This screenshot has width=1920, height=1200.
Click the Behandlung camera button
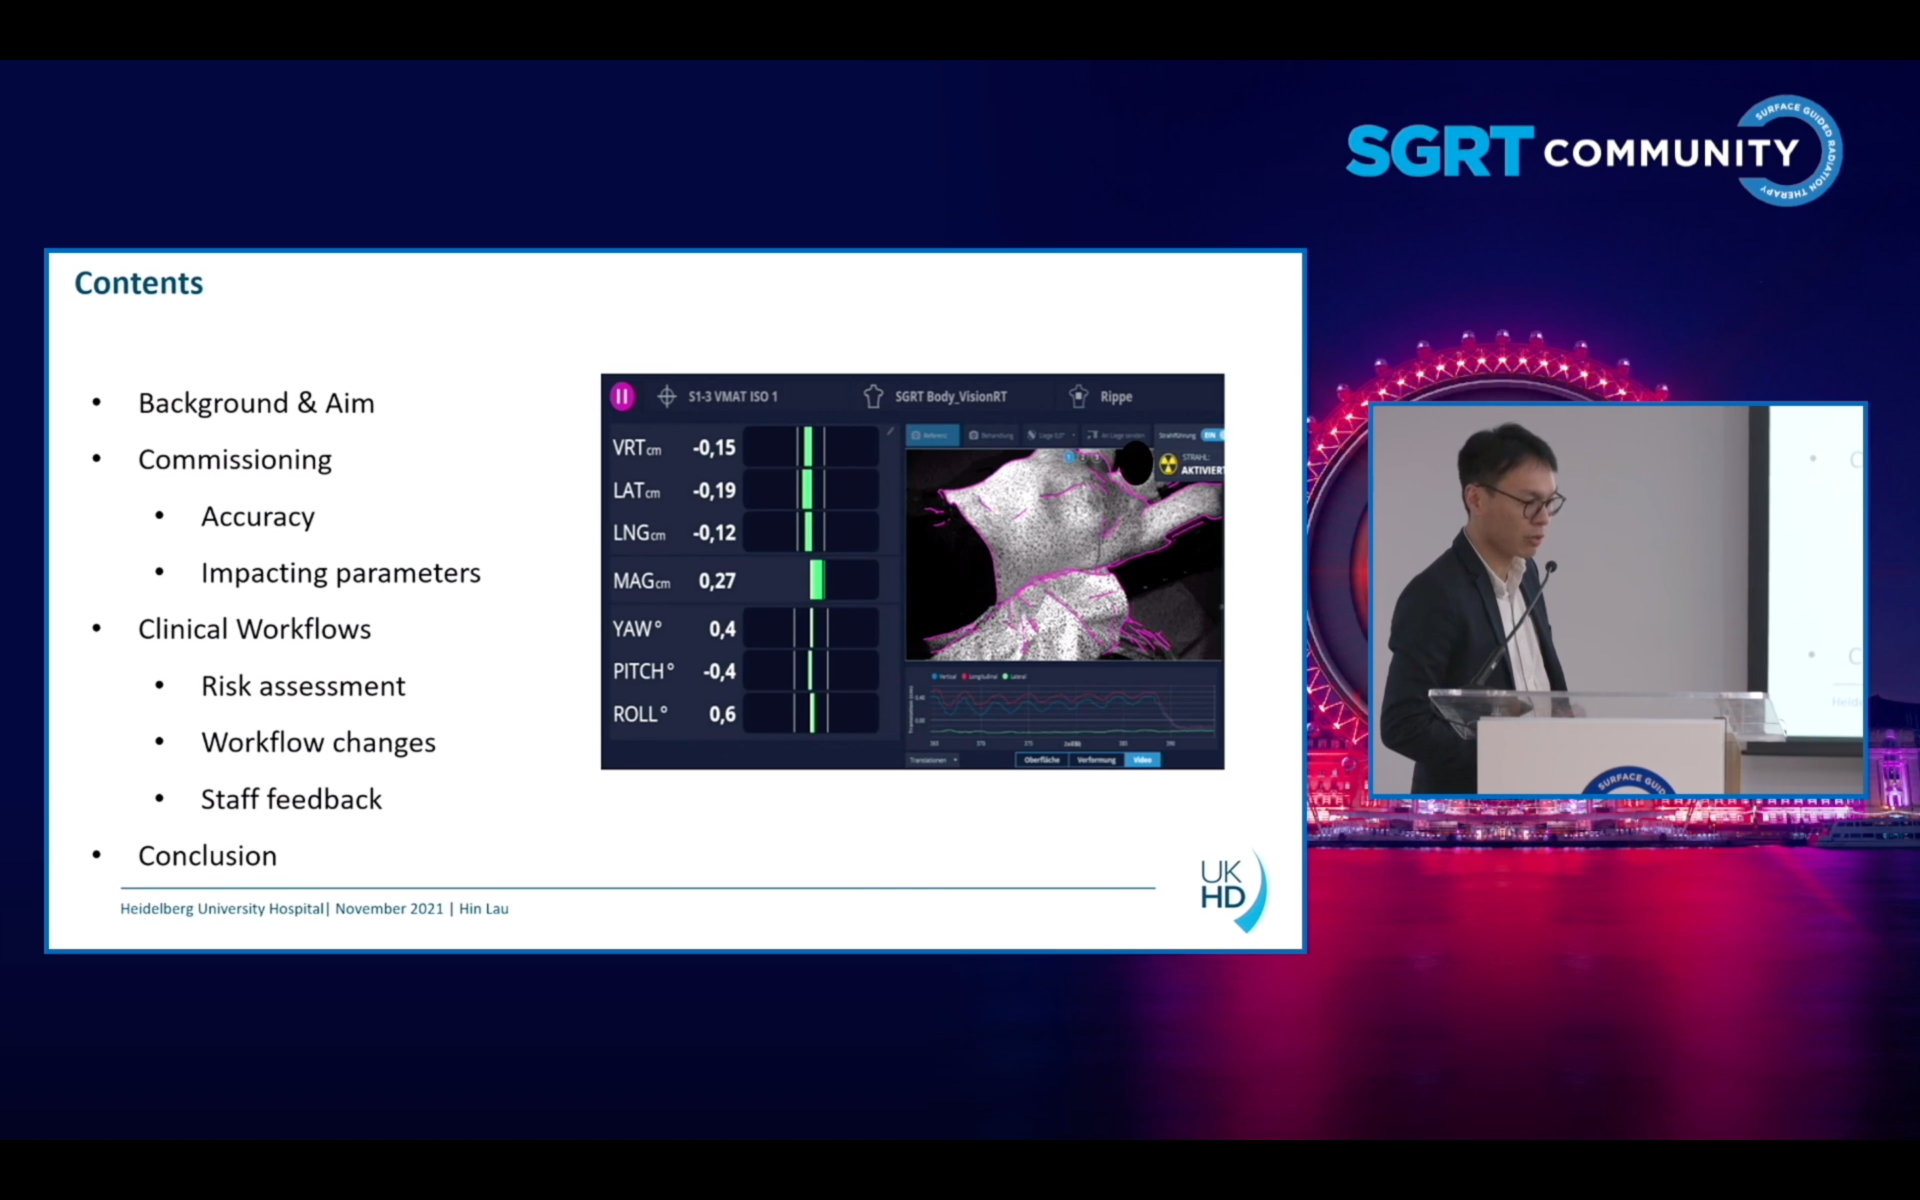tap(991, 435)
